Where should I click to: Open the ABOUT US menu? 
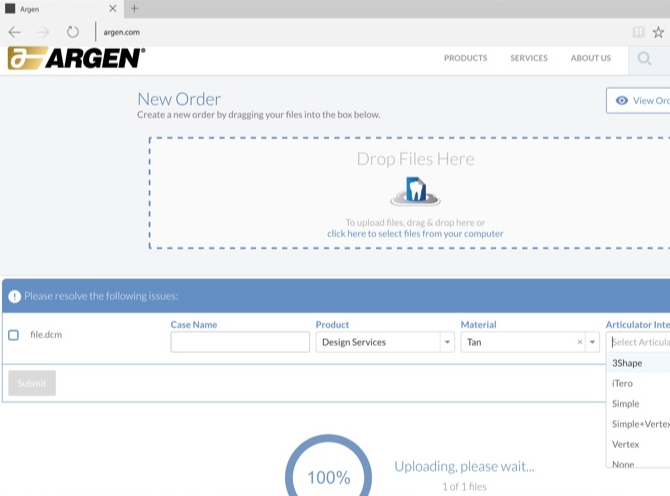click(x=591, y=58)
